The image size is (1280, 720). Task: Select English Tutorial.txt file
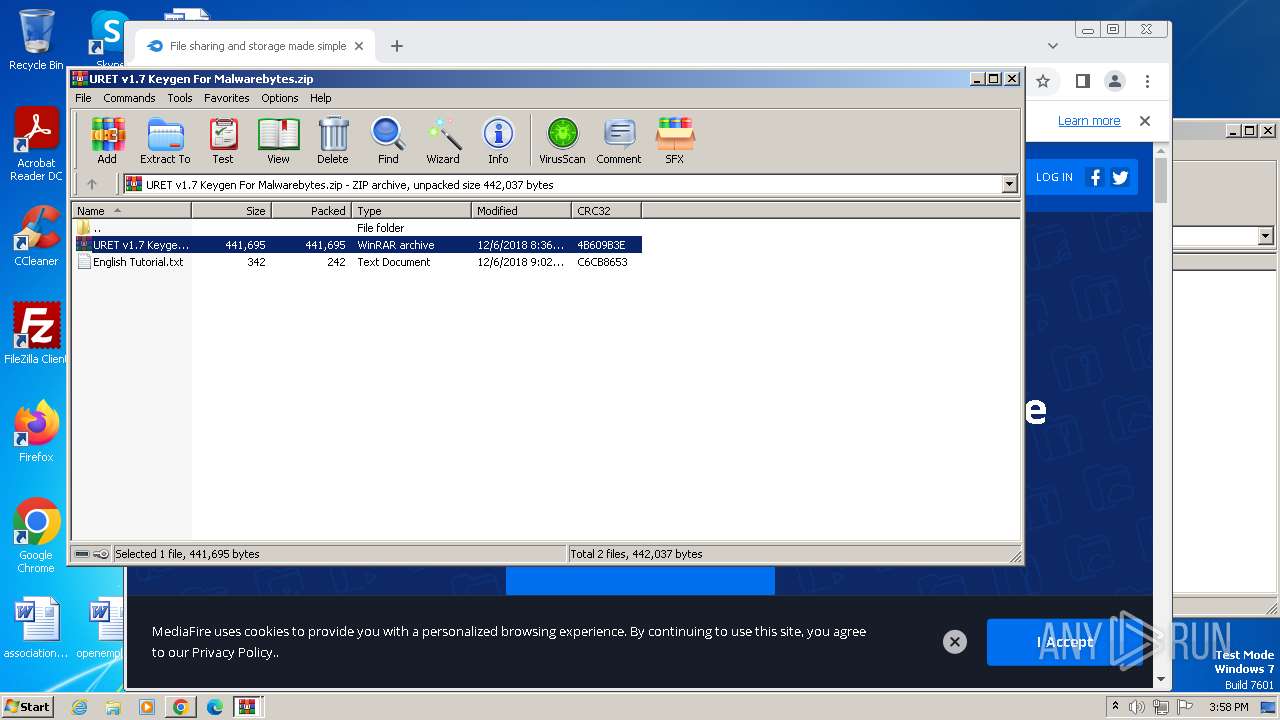tap(356, 262)
